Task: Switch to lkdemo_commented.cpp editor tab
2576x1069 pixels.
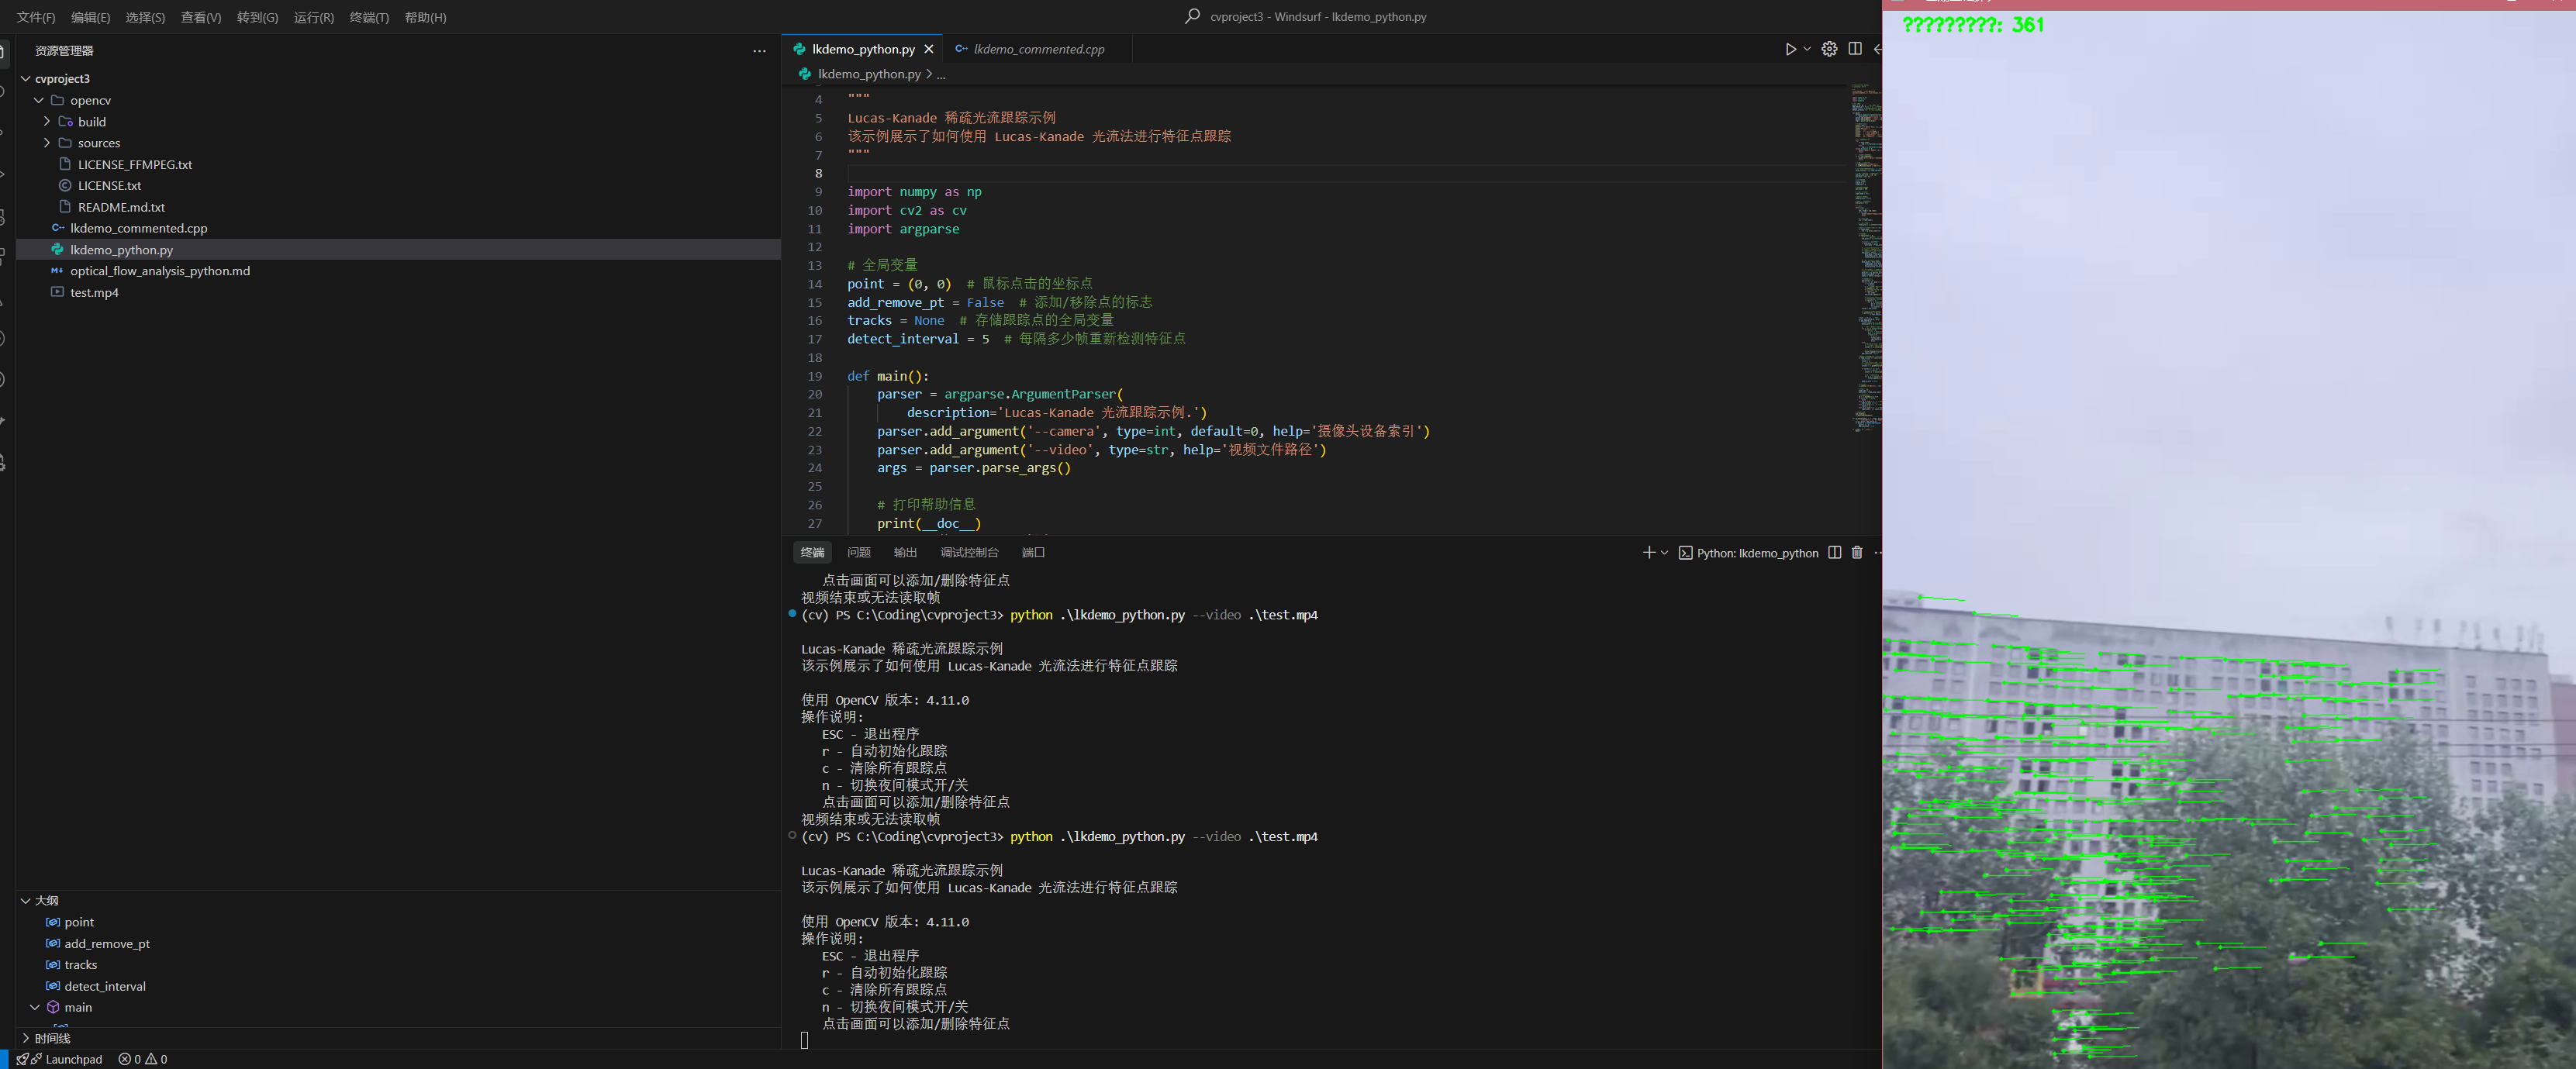Action: click(x=1038, y=49)
